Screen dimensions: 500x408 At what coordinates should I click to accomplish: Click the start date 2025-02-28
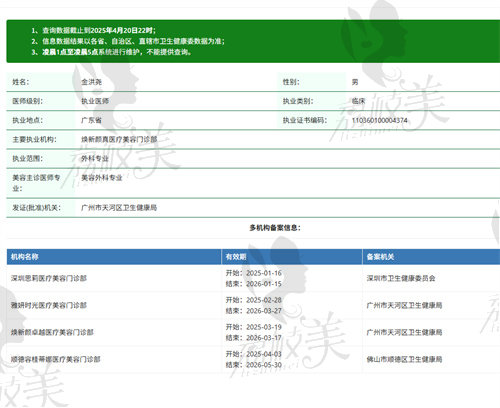tap(264, 300)
